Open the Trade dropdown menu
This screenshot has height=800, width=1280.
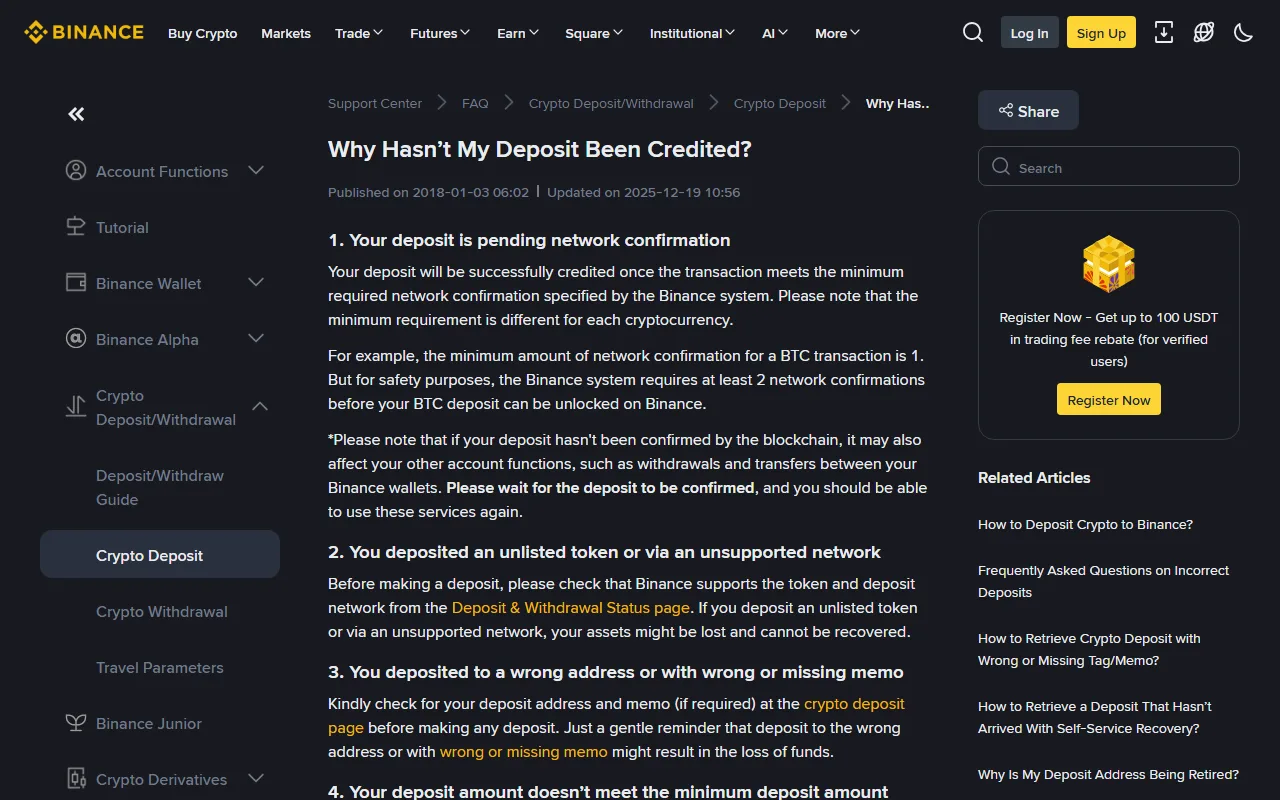[x=359, y=33]
